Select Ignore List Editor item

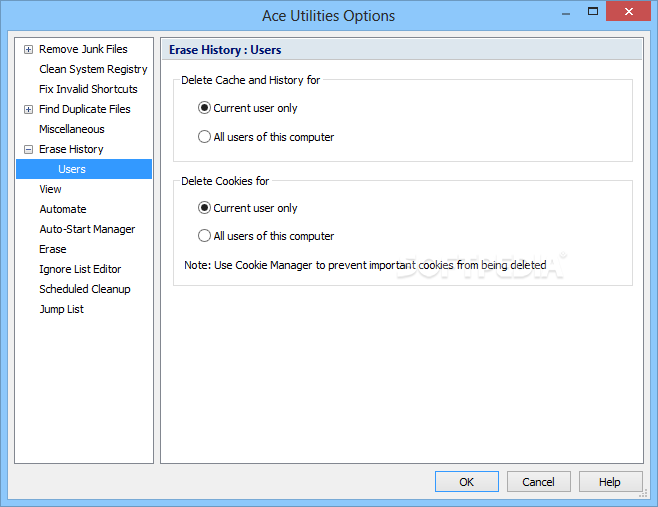pos(80,269)
